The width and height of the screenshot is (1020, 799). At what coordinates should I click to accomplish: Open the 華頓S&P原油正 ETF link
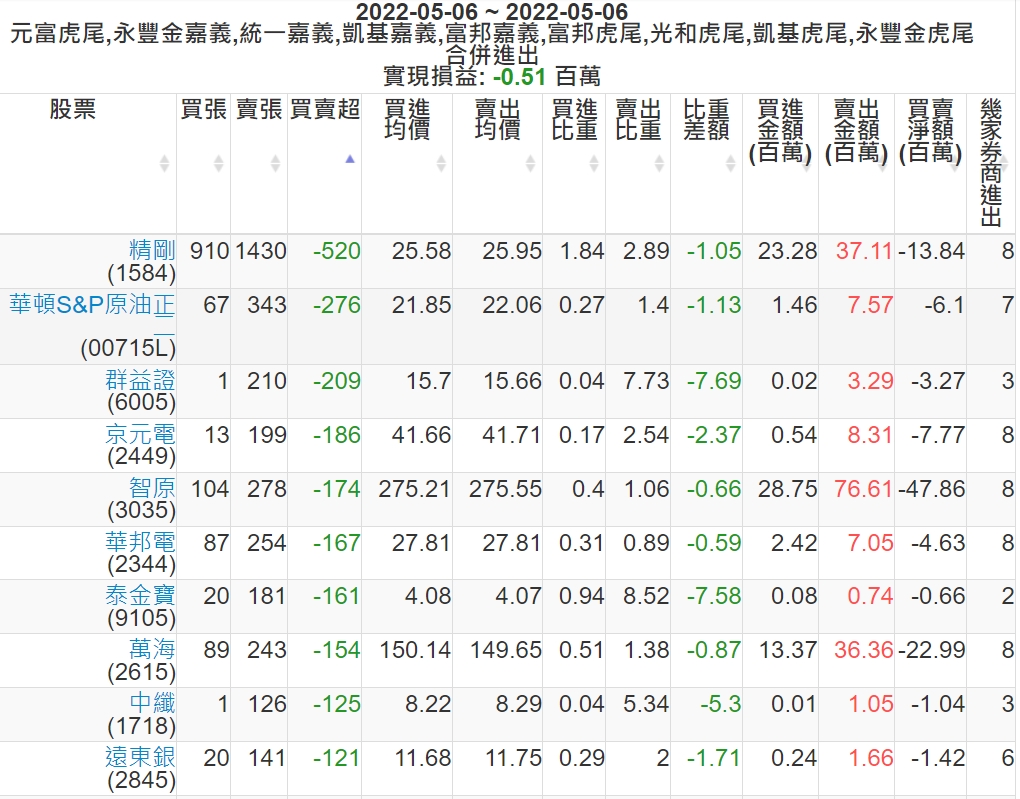(x=92, y=305)
